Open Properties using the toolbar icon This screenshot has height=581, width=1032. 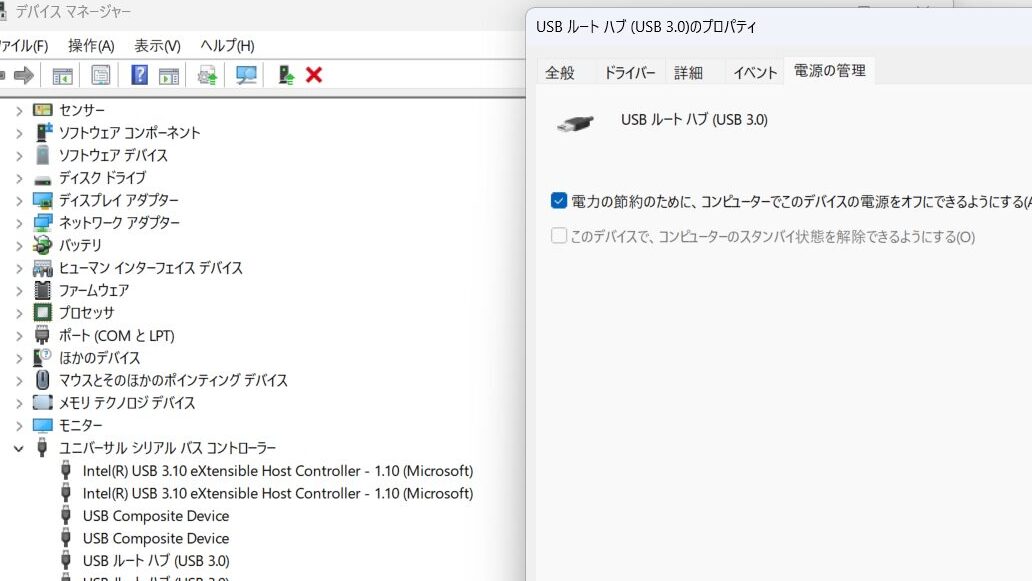coord(101,74)
